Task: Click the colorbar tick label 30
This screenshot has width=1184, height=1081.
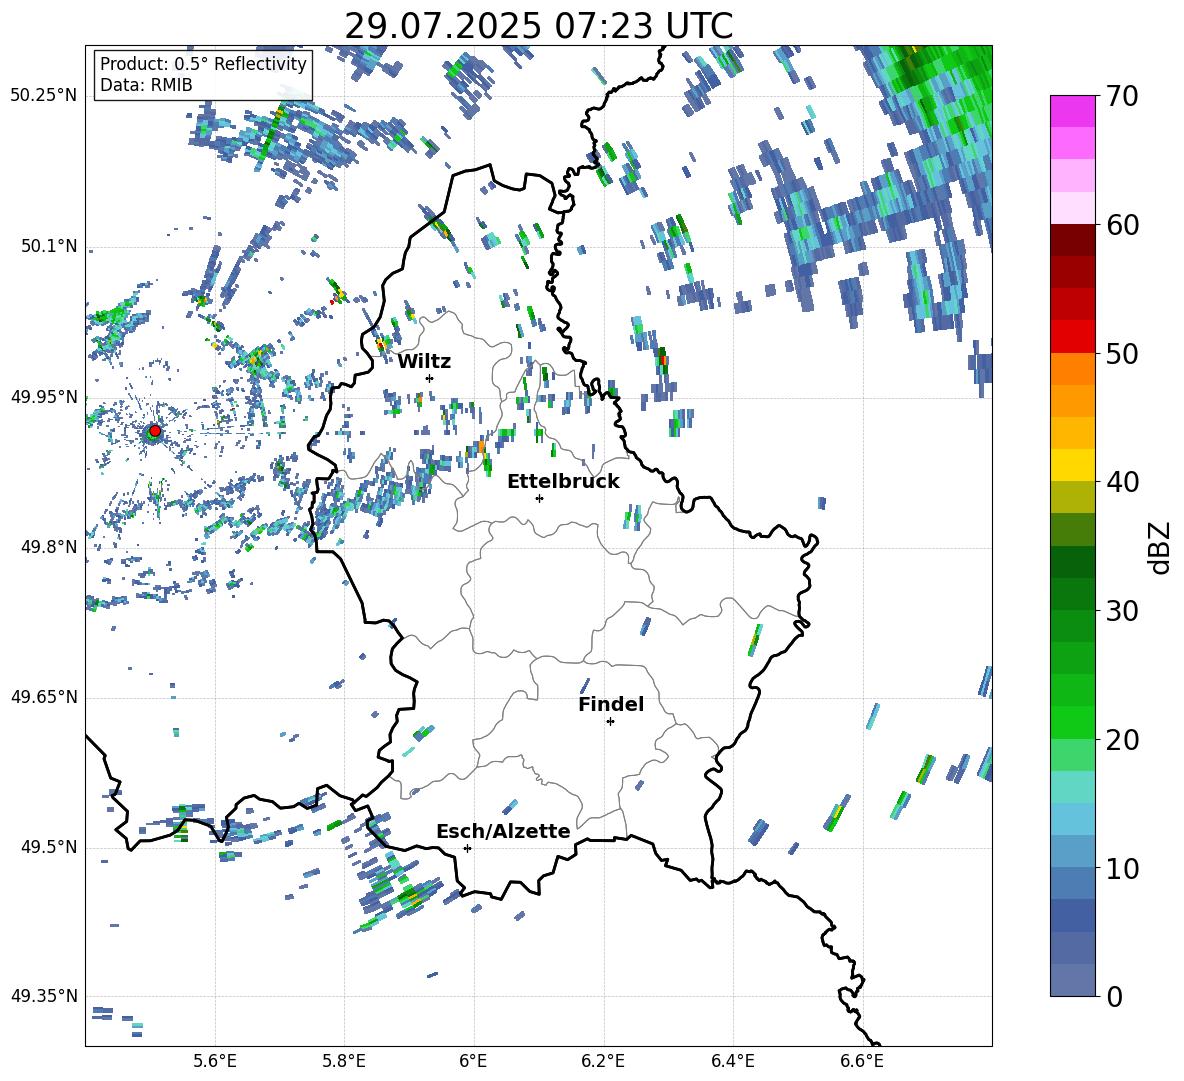Action: (1123, 611)
